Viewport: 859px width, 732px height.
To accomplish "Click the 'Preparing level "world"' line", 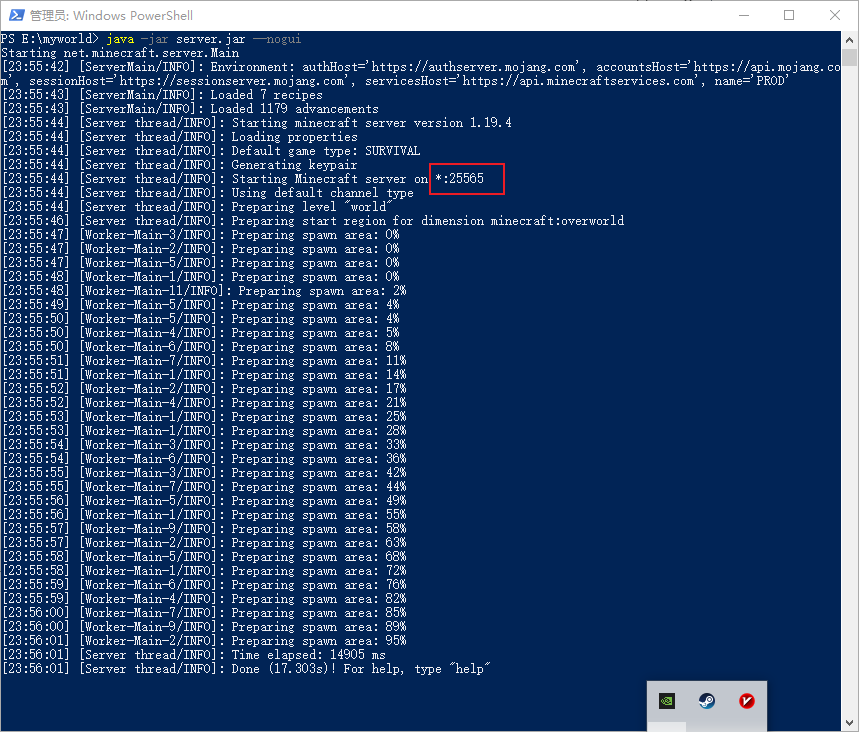I will 198,207.
